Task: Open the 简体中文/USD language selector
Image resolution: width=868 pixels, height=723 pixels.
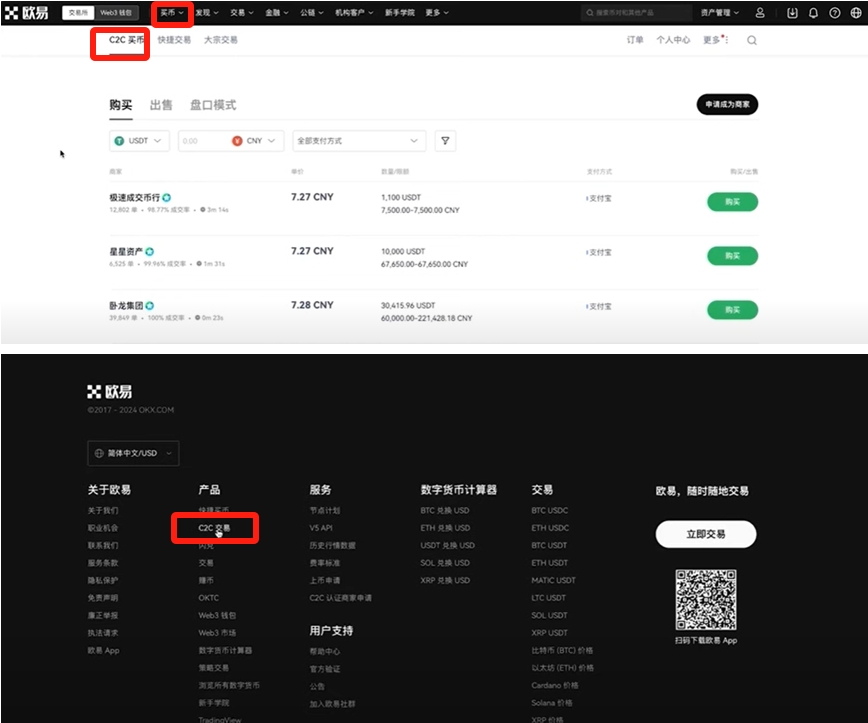Action: [133, 453]
